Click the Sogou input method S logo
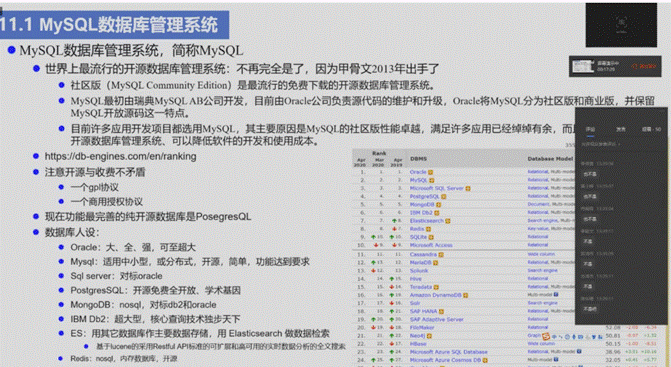This screenshot has width=671, height=367. point(546,337)
